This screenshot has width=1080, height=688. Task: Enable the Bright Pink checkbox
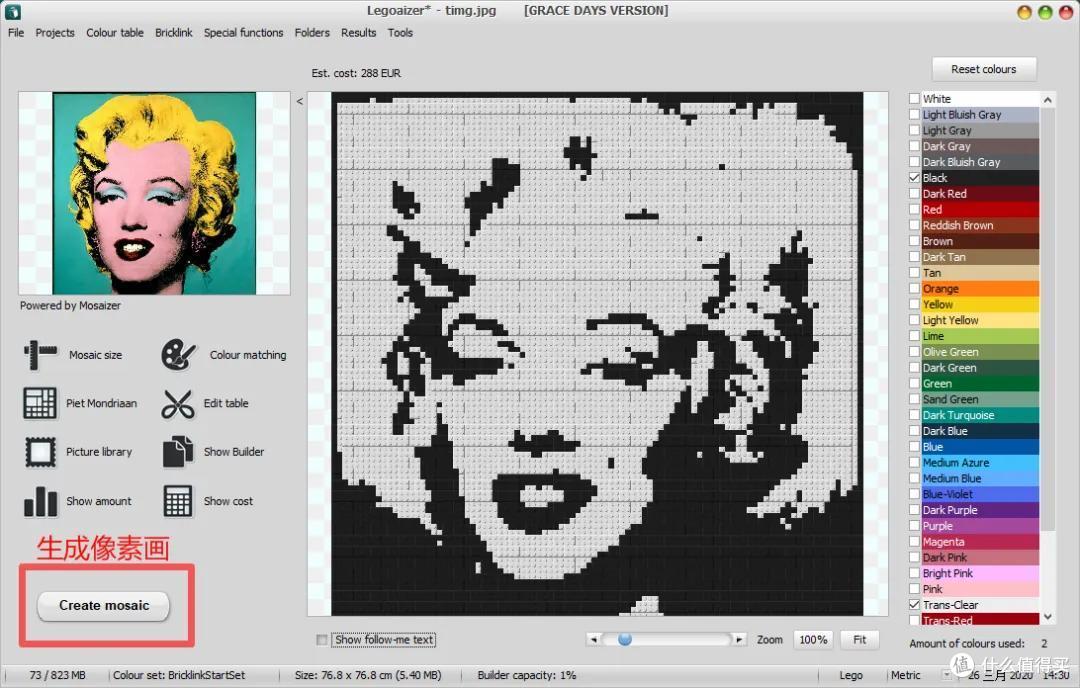point(915,573)
